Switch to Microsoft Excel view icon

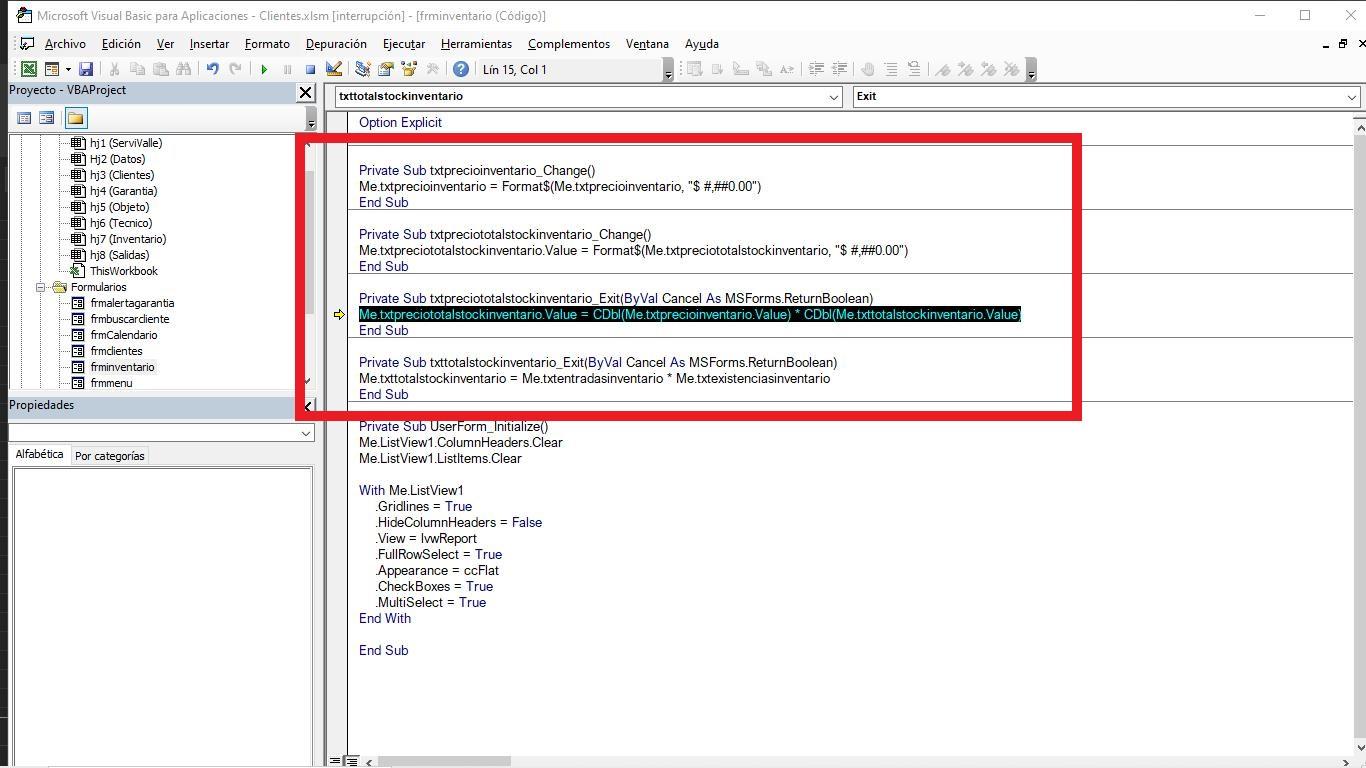click(x=29, y=69)
